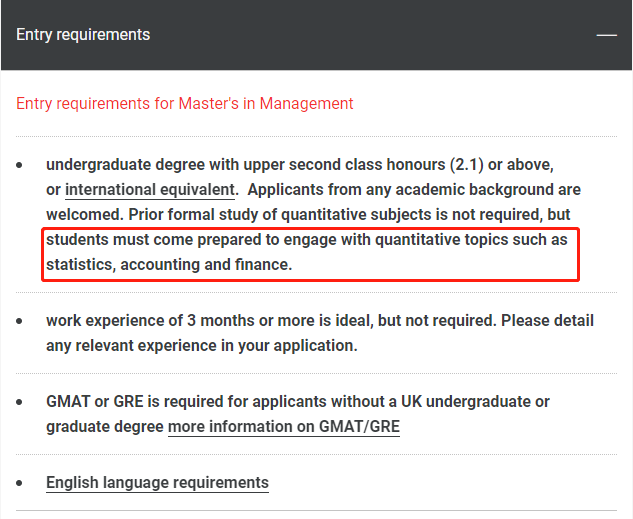The width and height of the screenshot is (633, 519).
Task: Click the bullet point before "work experience"
Action: 19,321
